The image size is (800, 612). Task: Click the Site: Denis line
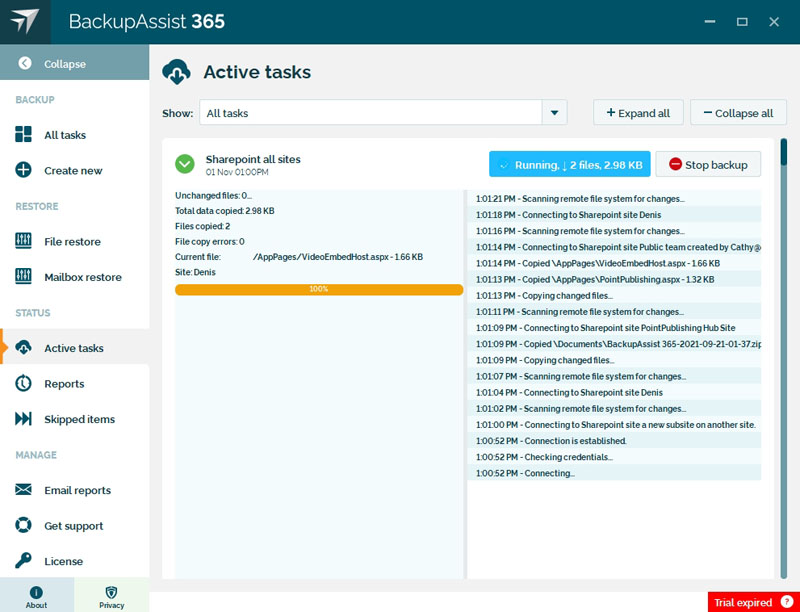[195, 272]
